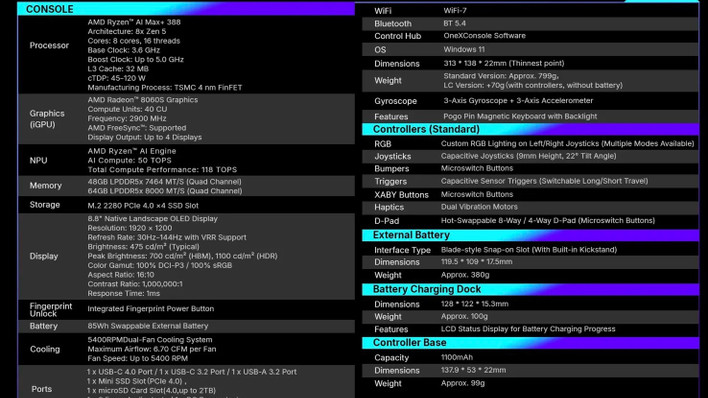This screenshot has height=398, width=708.
Task: Click the Controller Base section header
Action: click(x=530, y=342)
